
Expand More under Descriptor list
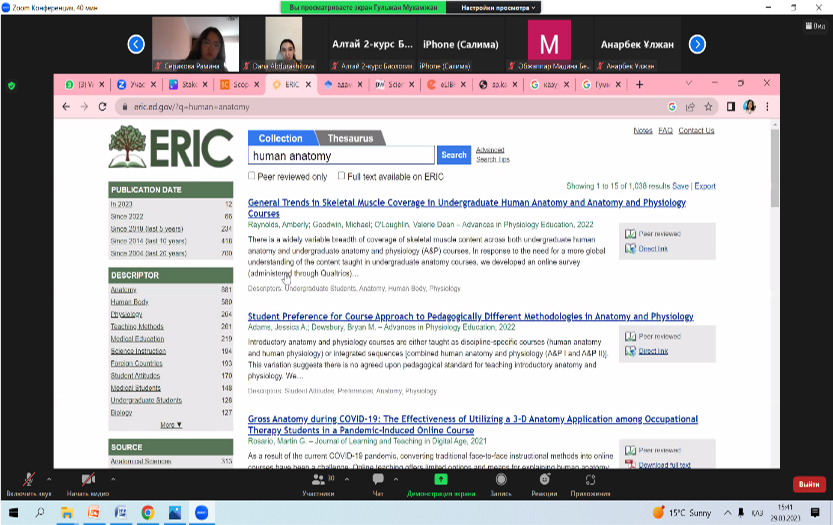tap(171, 425)
